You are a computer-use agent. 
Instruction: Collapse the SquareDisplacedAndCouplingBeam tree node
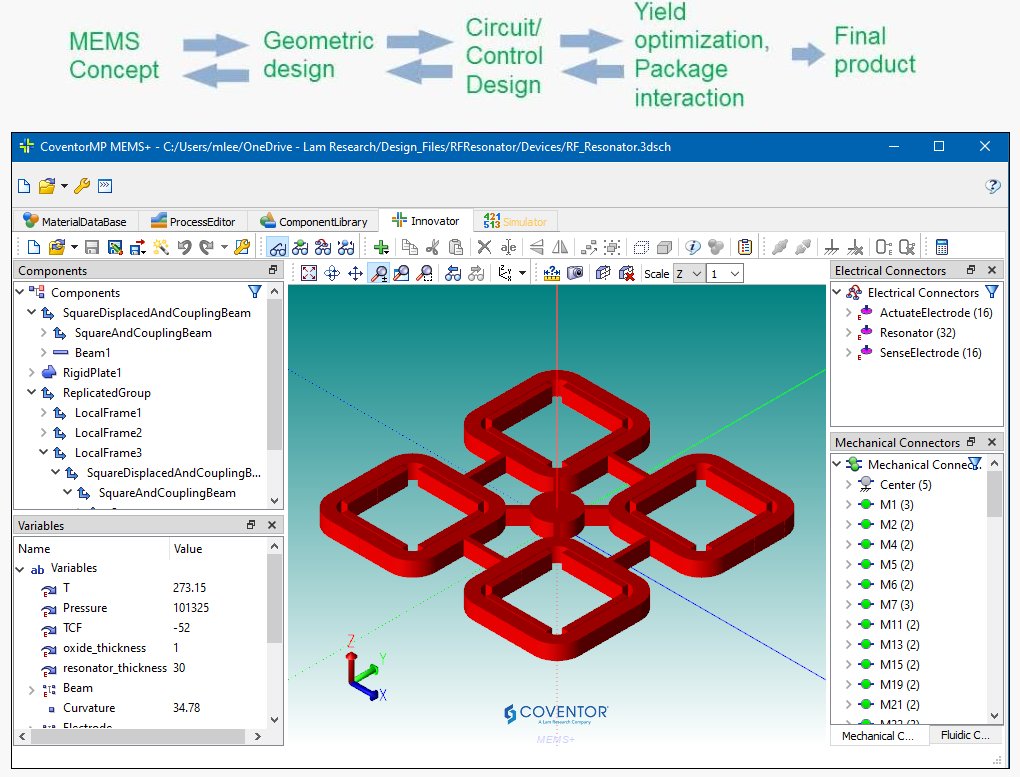(31, 312)
